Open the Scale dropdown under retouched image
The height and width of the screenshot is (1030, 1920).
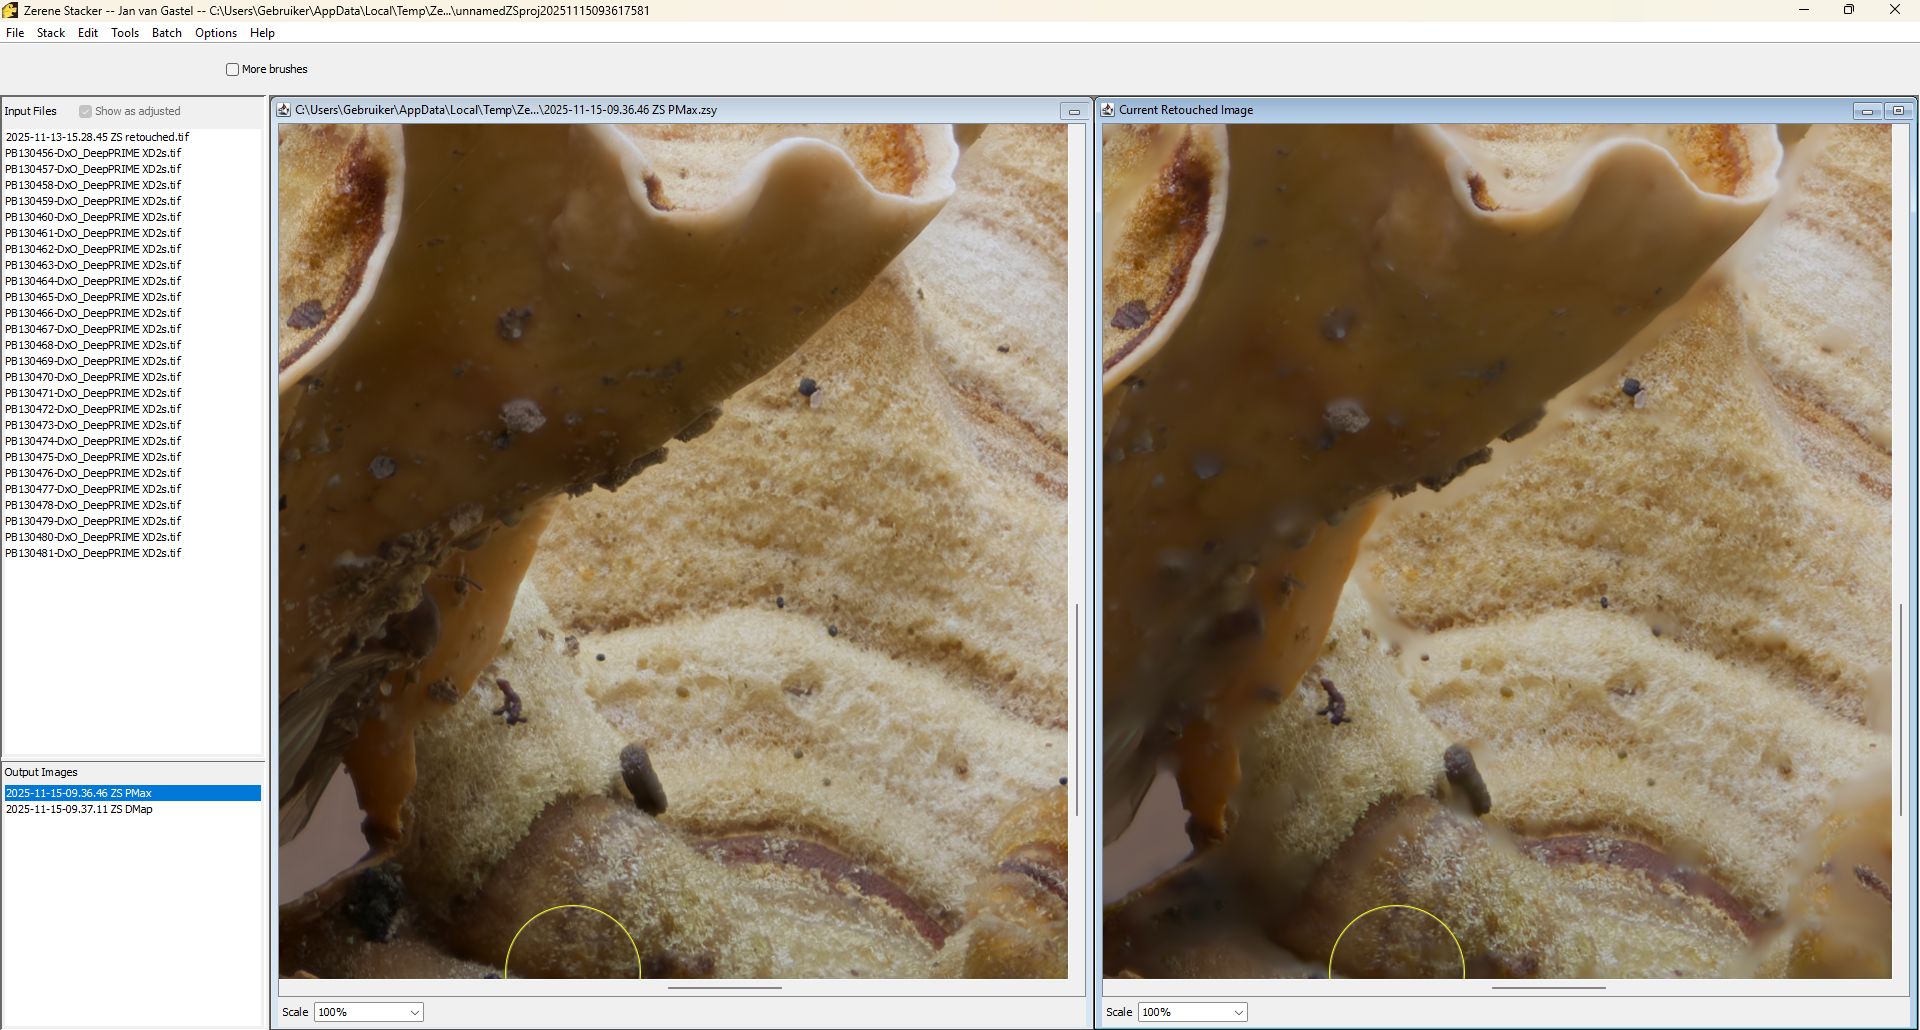(1193, 1012)
